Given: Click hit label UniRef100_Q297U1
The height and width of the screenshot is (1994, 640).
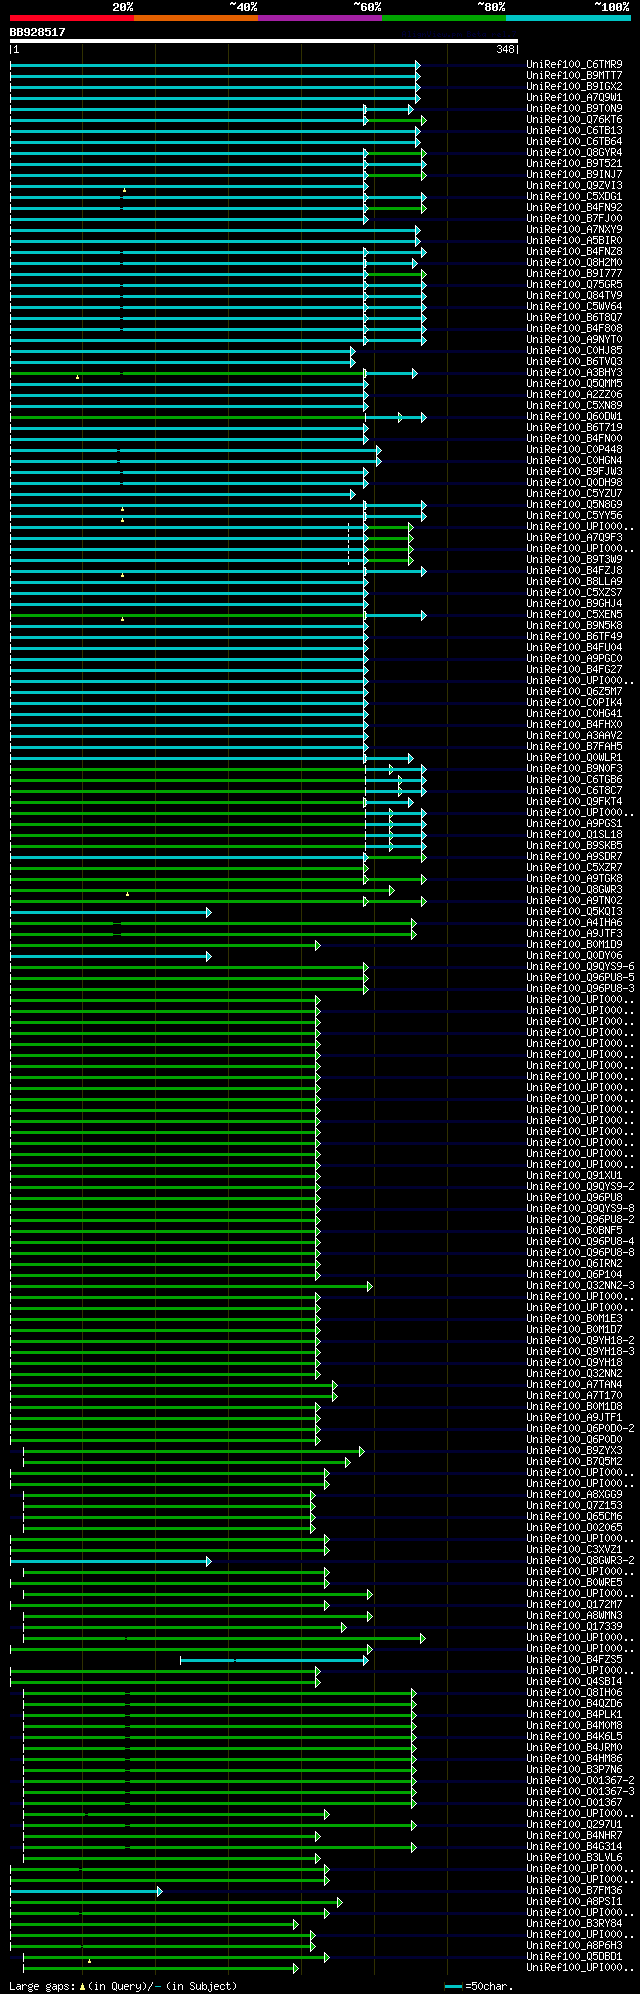Looking at the screenshot, I should click(x=575, y=1824).
